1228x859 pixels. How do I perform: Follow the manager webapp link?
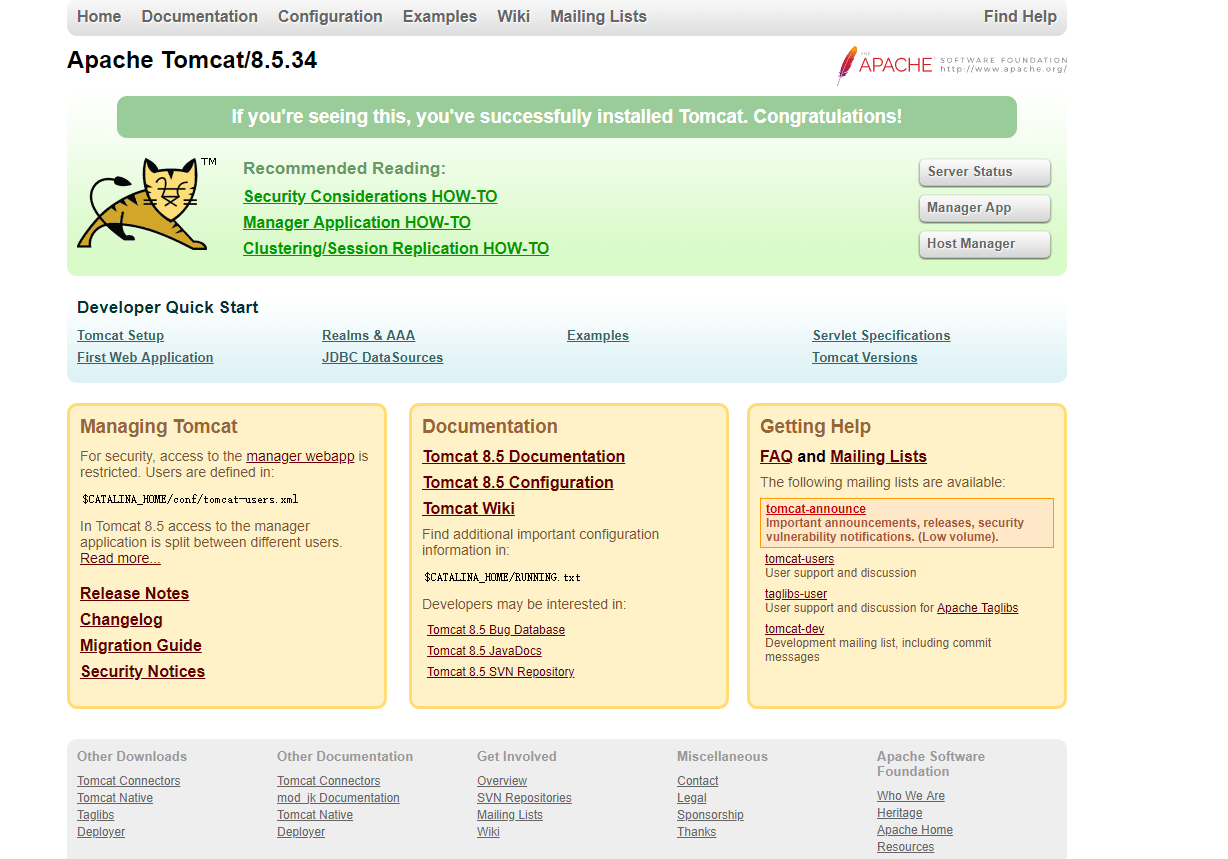coord(300,456)
